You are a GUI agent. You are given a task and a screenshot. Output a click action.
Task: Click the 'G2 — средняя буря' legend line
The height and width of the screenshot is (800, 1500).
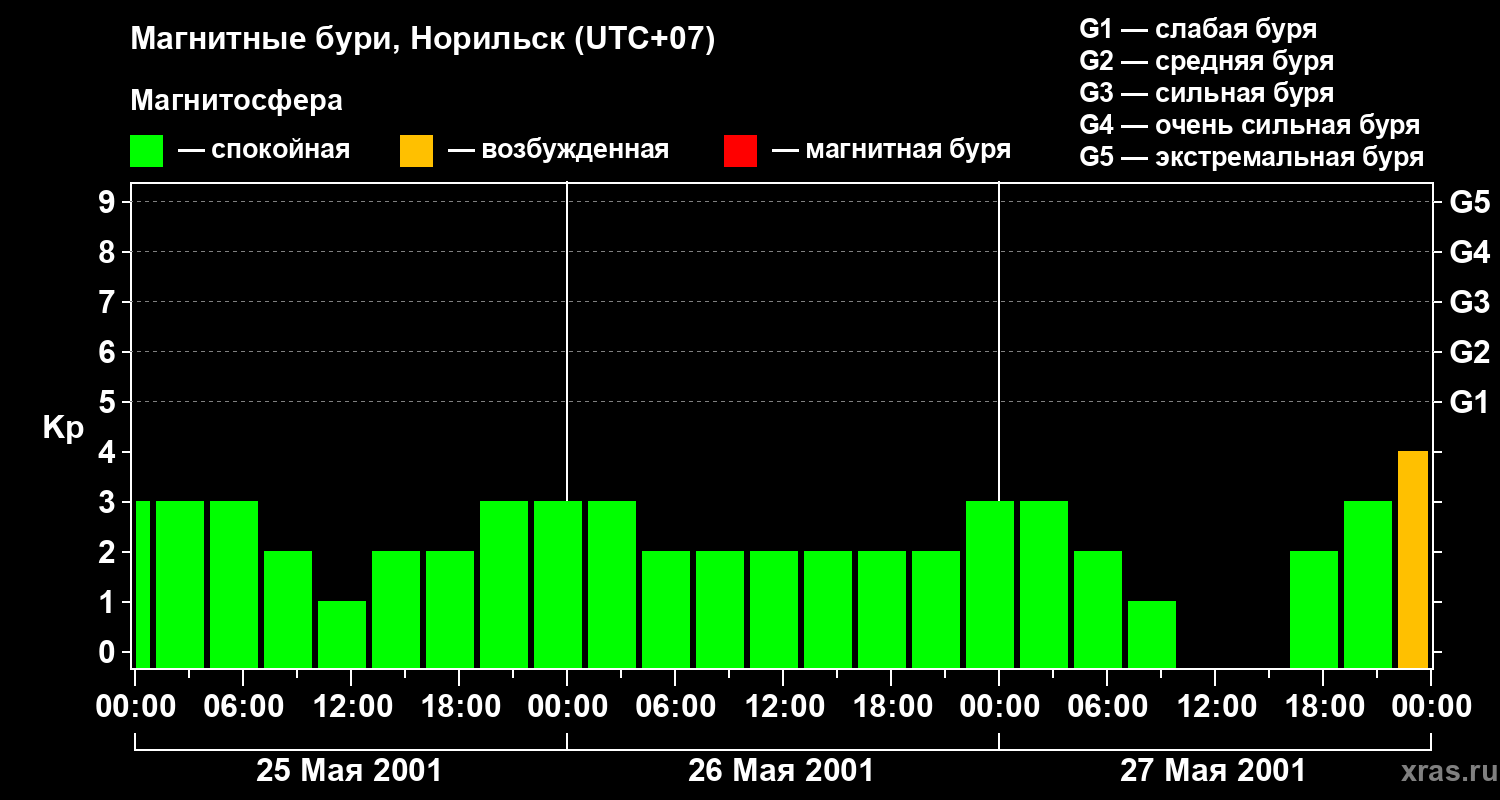tap(1206, 61)
